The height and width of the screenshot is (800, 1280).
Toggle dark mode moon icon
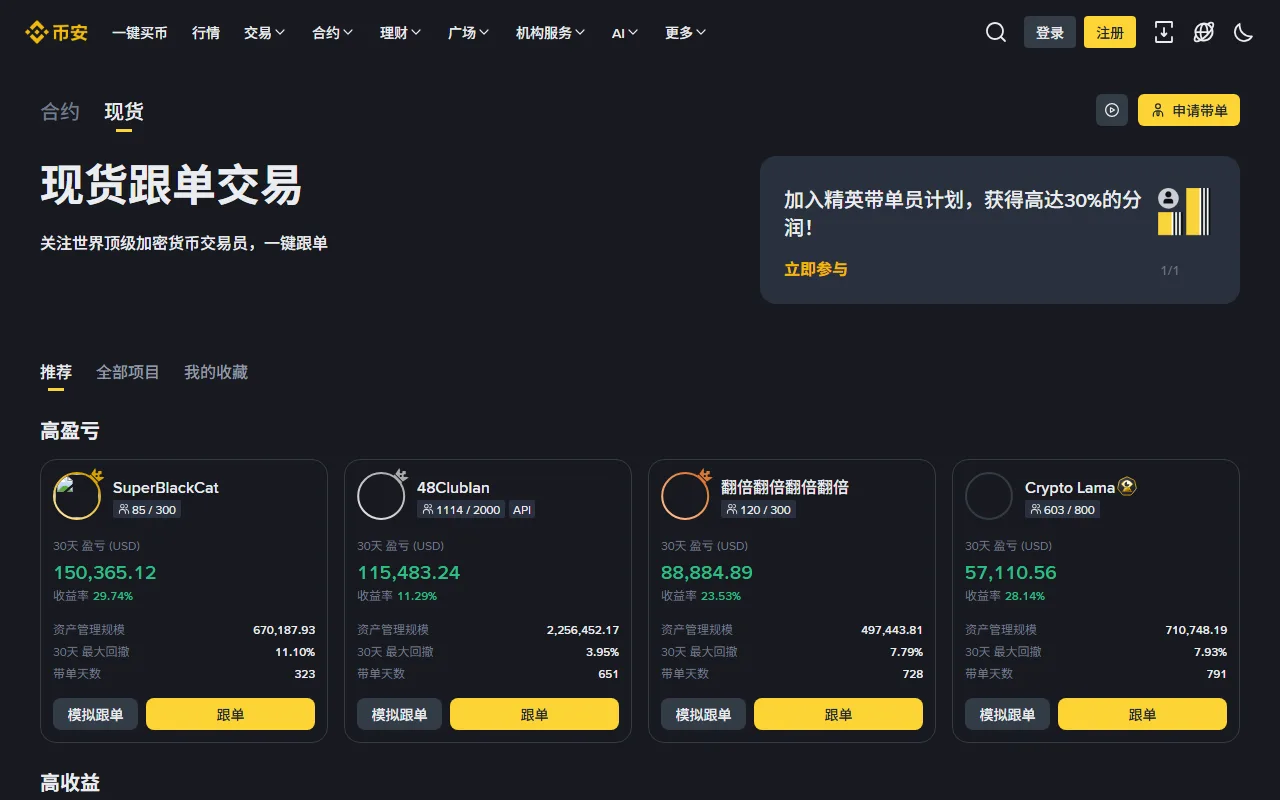coord(1244,32)
